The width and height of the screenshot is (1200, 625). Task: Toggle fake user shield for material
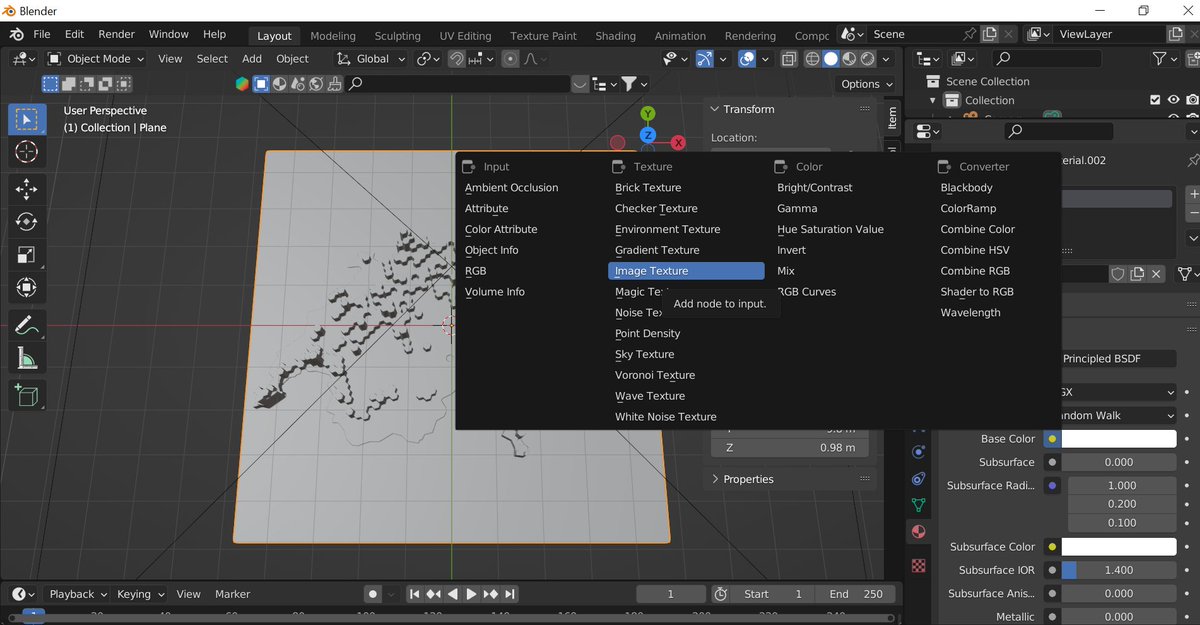pyautogui.click(x=1118, y=273)
